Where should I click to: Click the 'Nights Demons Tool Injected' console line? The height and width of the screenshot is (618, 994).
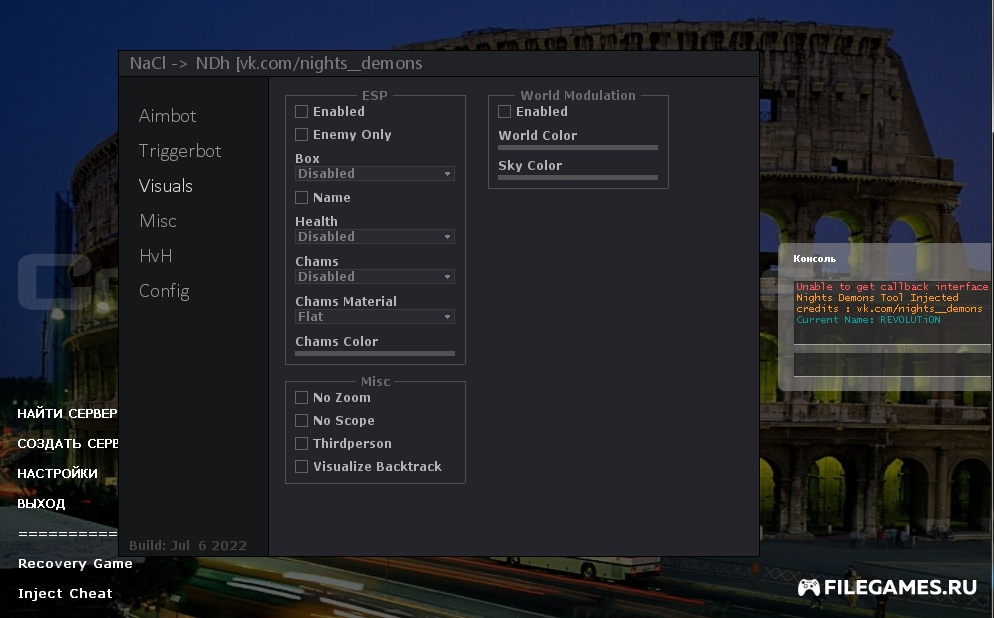pyautogui.click(x=877, y=297)
